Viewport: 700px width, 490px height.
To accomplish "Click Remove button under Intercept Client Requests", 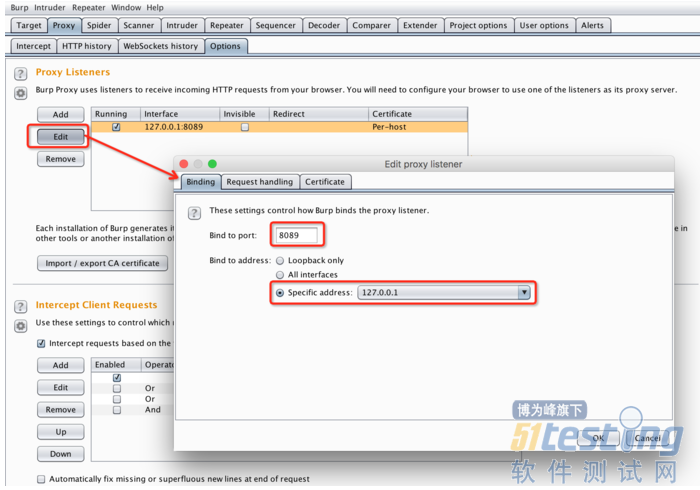I will (61, 410).
